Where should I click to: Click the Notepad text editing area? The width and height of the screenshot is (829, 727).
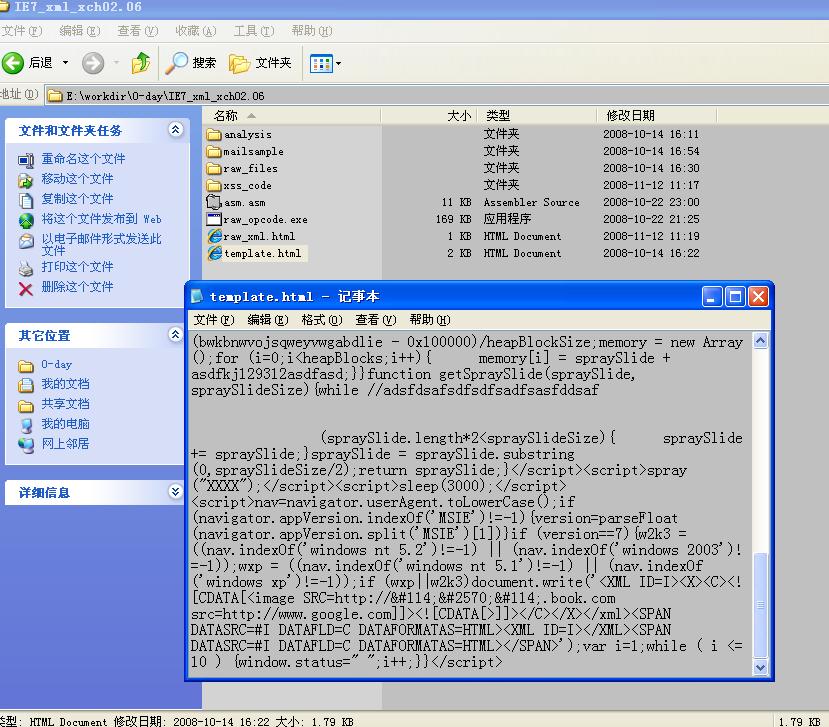point(471,504)
